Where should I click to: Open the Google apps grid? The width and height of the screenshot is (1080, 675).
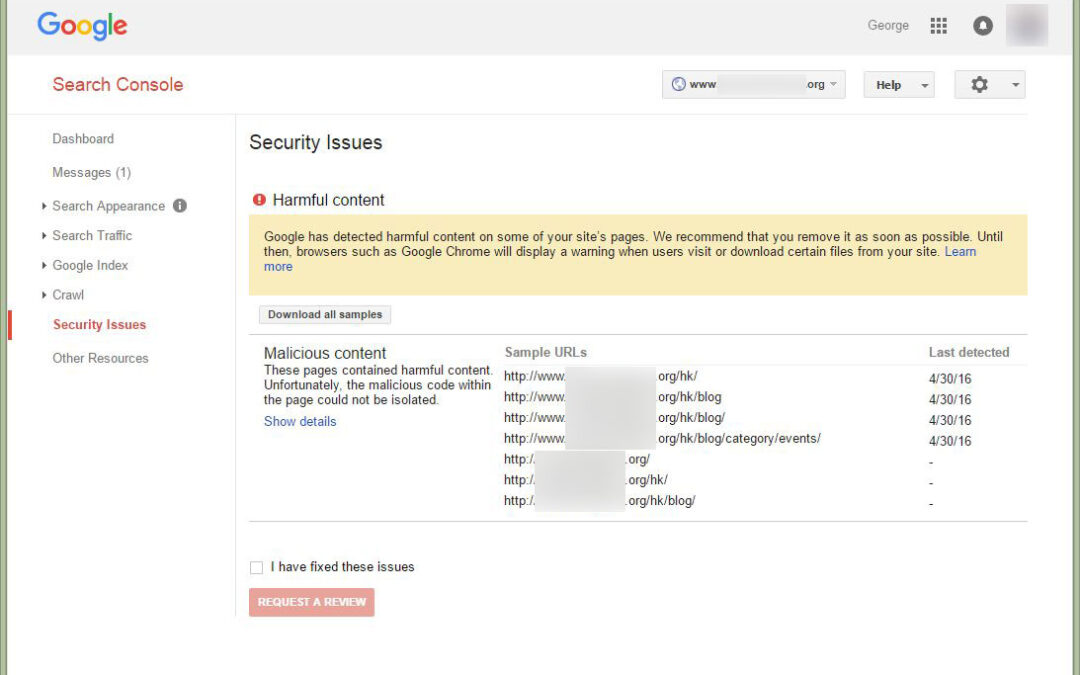point(938,25)
